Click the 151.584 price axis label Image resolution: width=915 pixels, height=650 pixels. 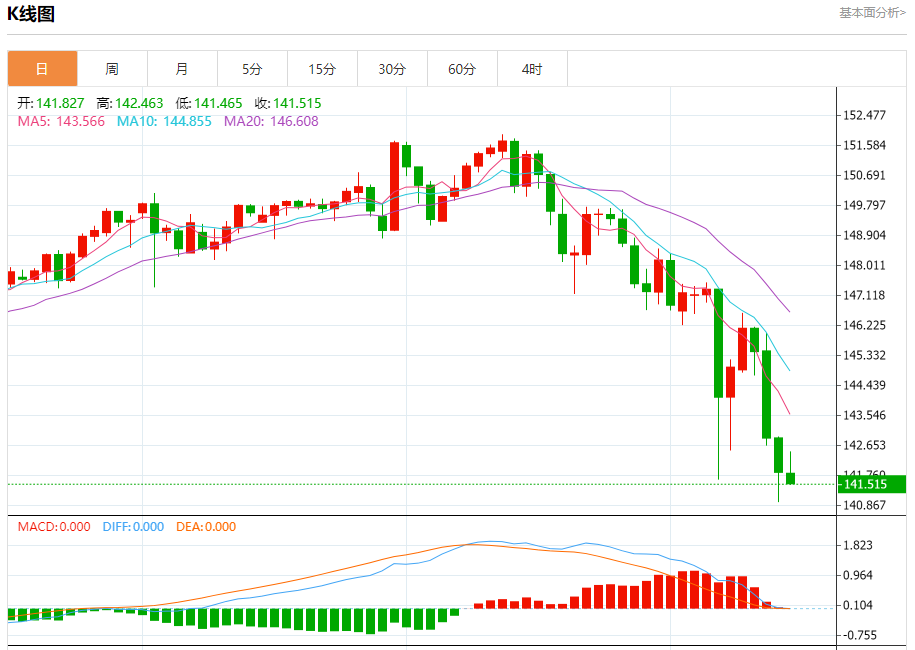[x=864, y=145]
